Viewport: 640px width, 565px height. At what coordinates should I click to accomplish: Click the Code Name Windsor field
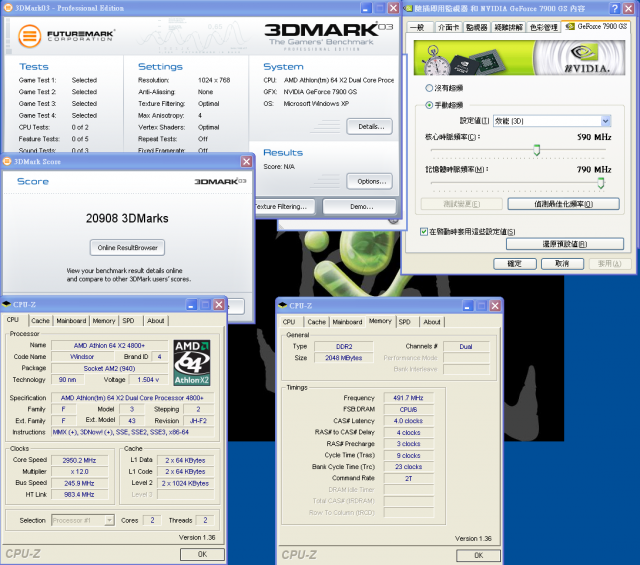(82, 356)
